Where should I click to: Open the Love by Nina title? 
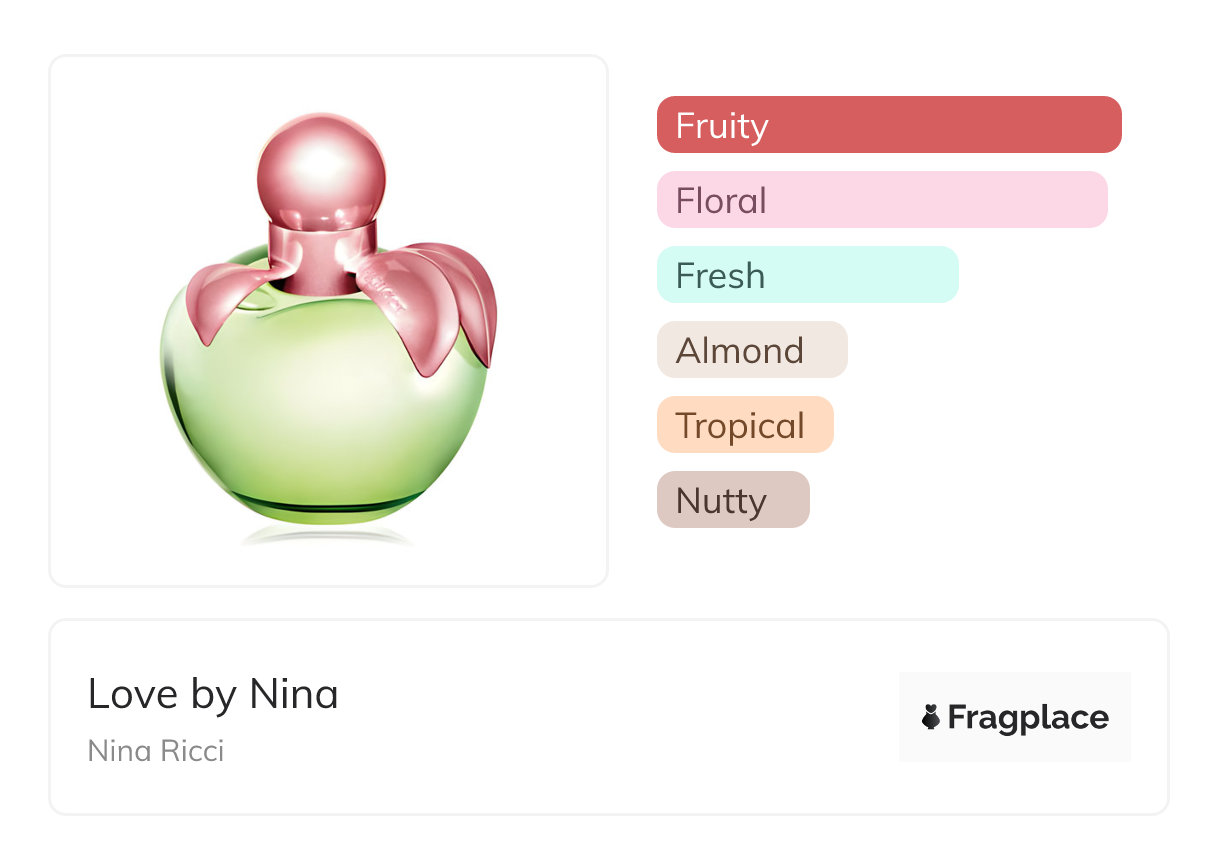coord(213,694)
